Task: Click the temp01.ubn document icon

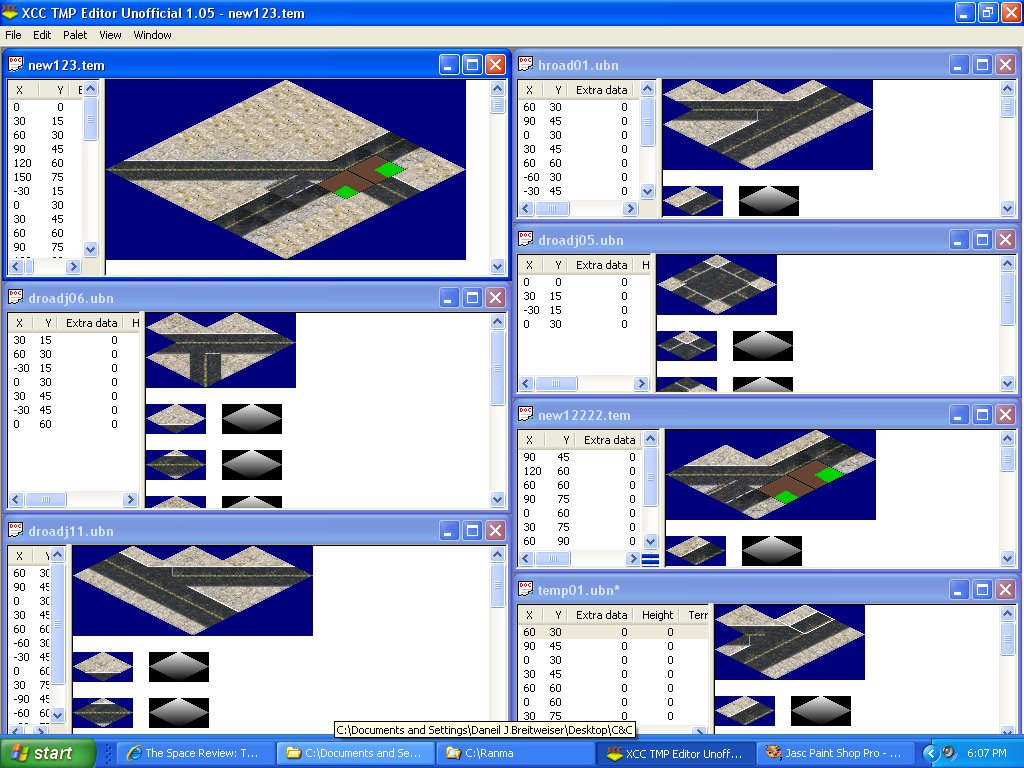Action: click(x=524, y=590)
